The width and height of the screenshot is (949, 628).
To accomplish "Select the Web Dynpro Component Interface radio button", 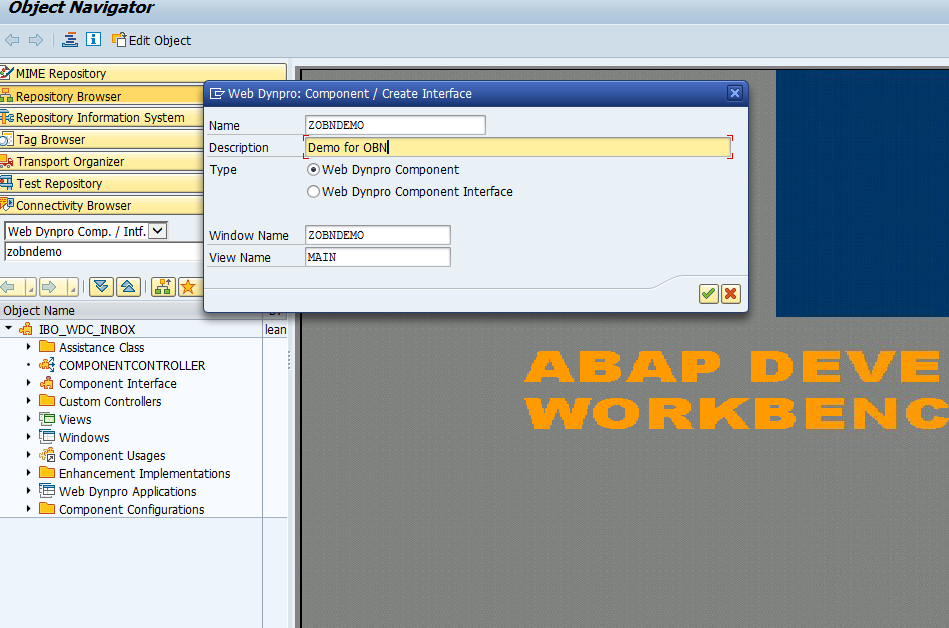I will coord(313,191).
